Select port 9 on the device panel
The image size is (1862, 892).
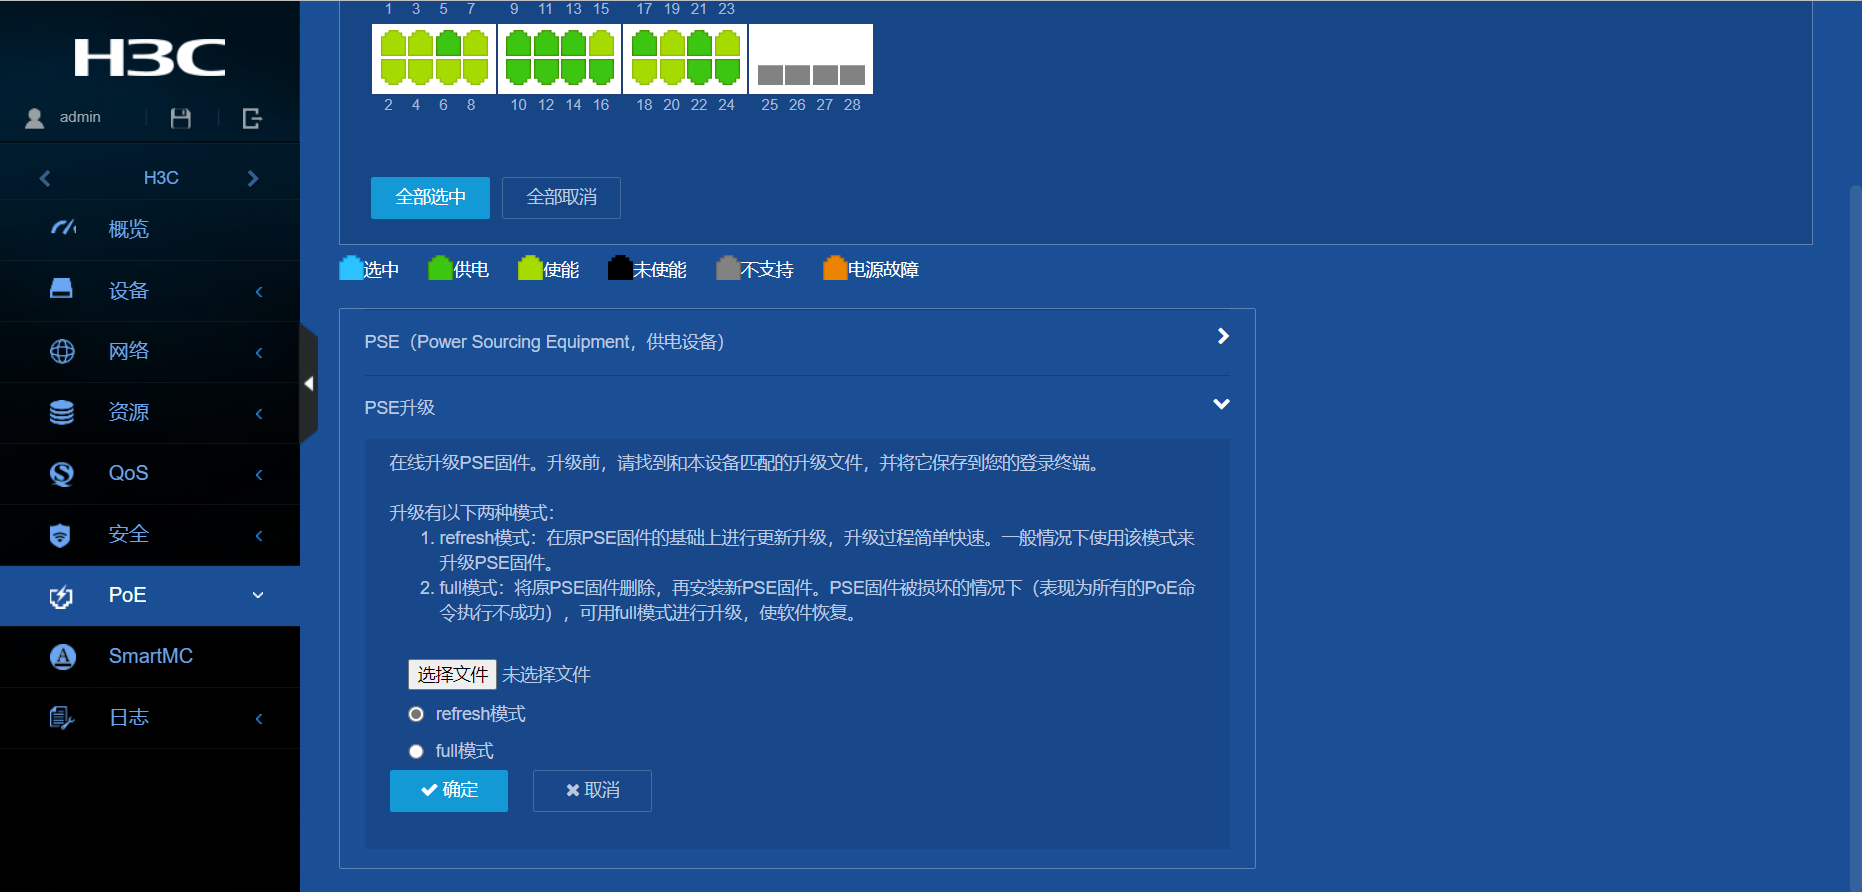tap(518, 43)
